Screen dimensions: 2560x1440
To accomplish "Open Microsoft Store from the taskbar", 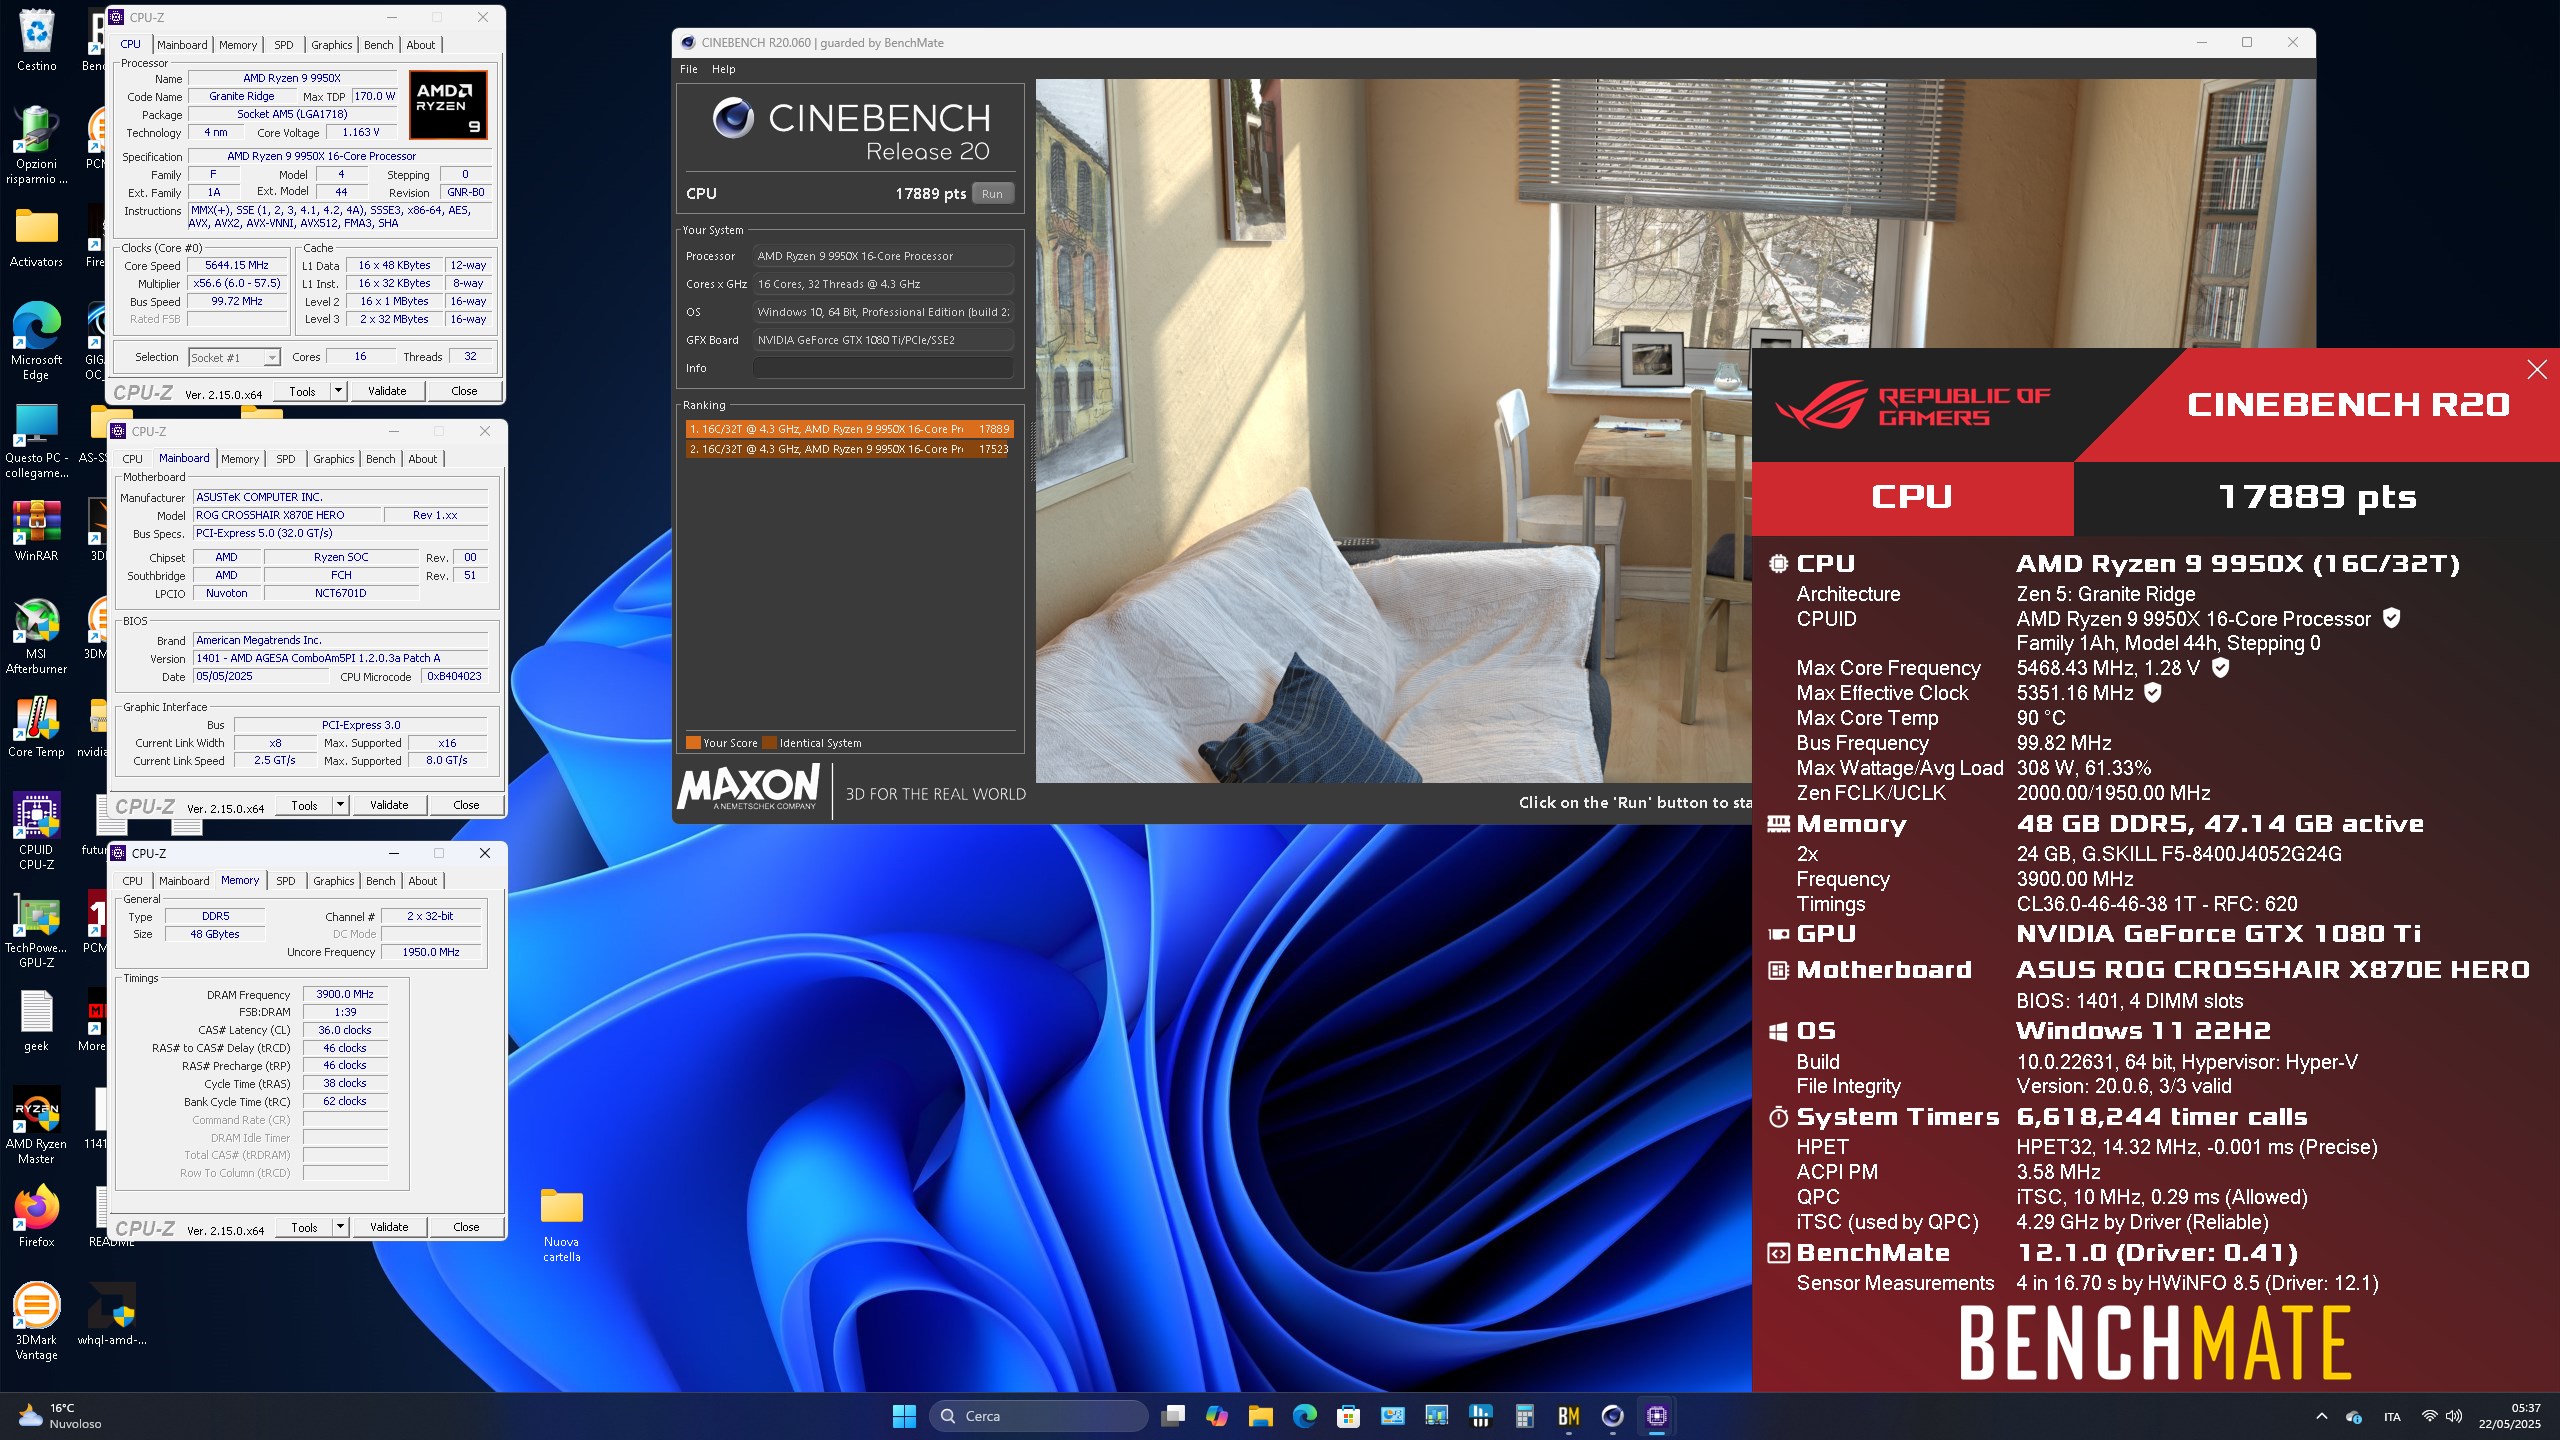I will coord(1348,1416).
